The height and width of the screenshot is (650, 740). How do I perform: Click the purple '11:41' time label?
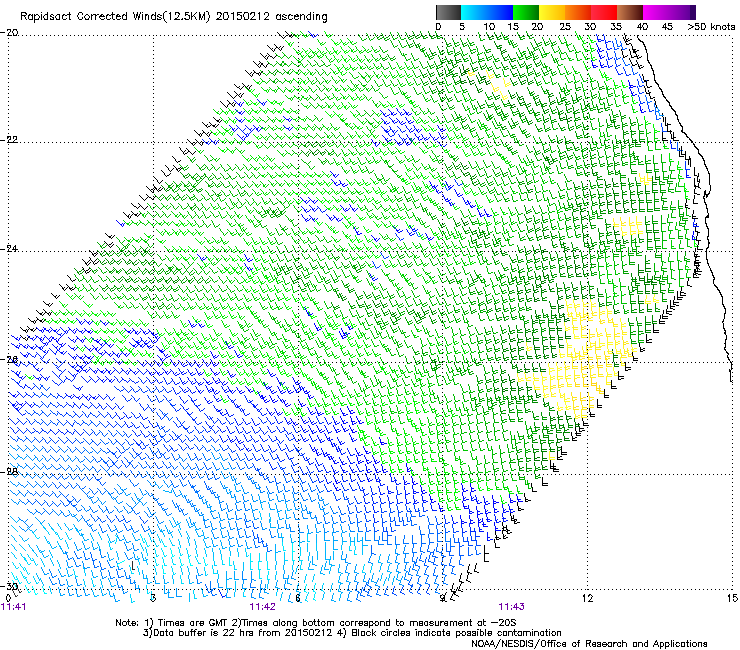tap(14, 607)
